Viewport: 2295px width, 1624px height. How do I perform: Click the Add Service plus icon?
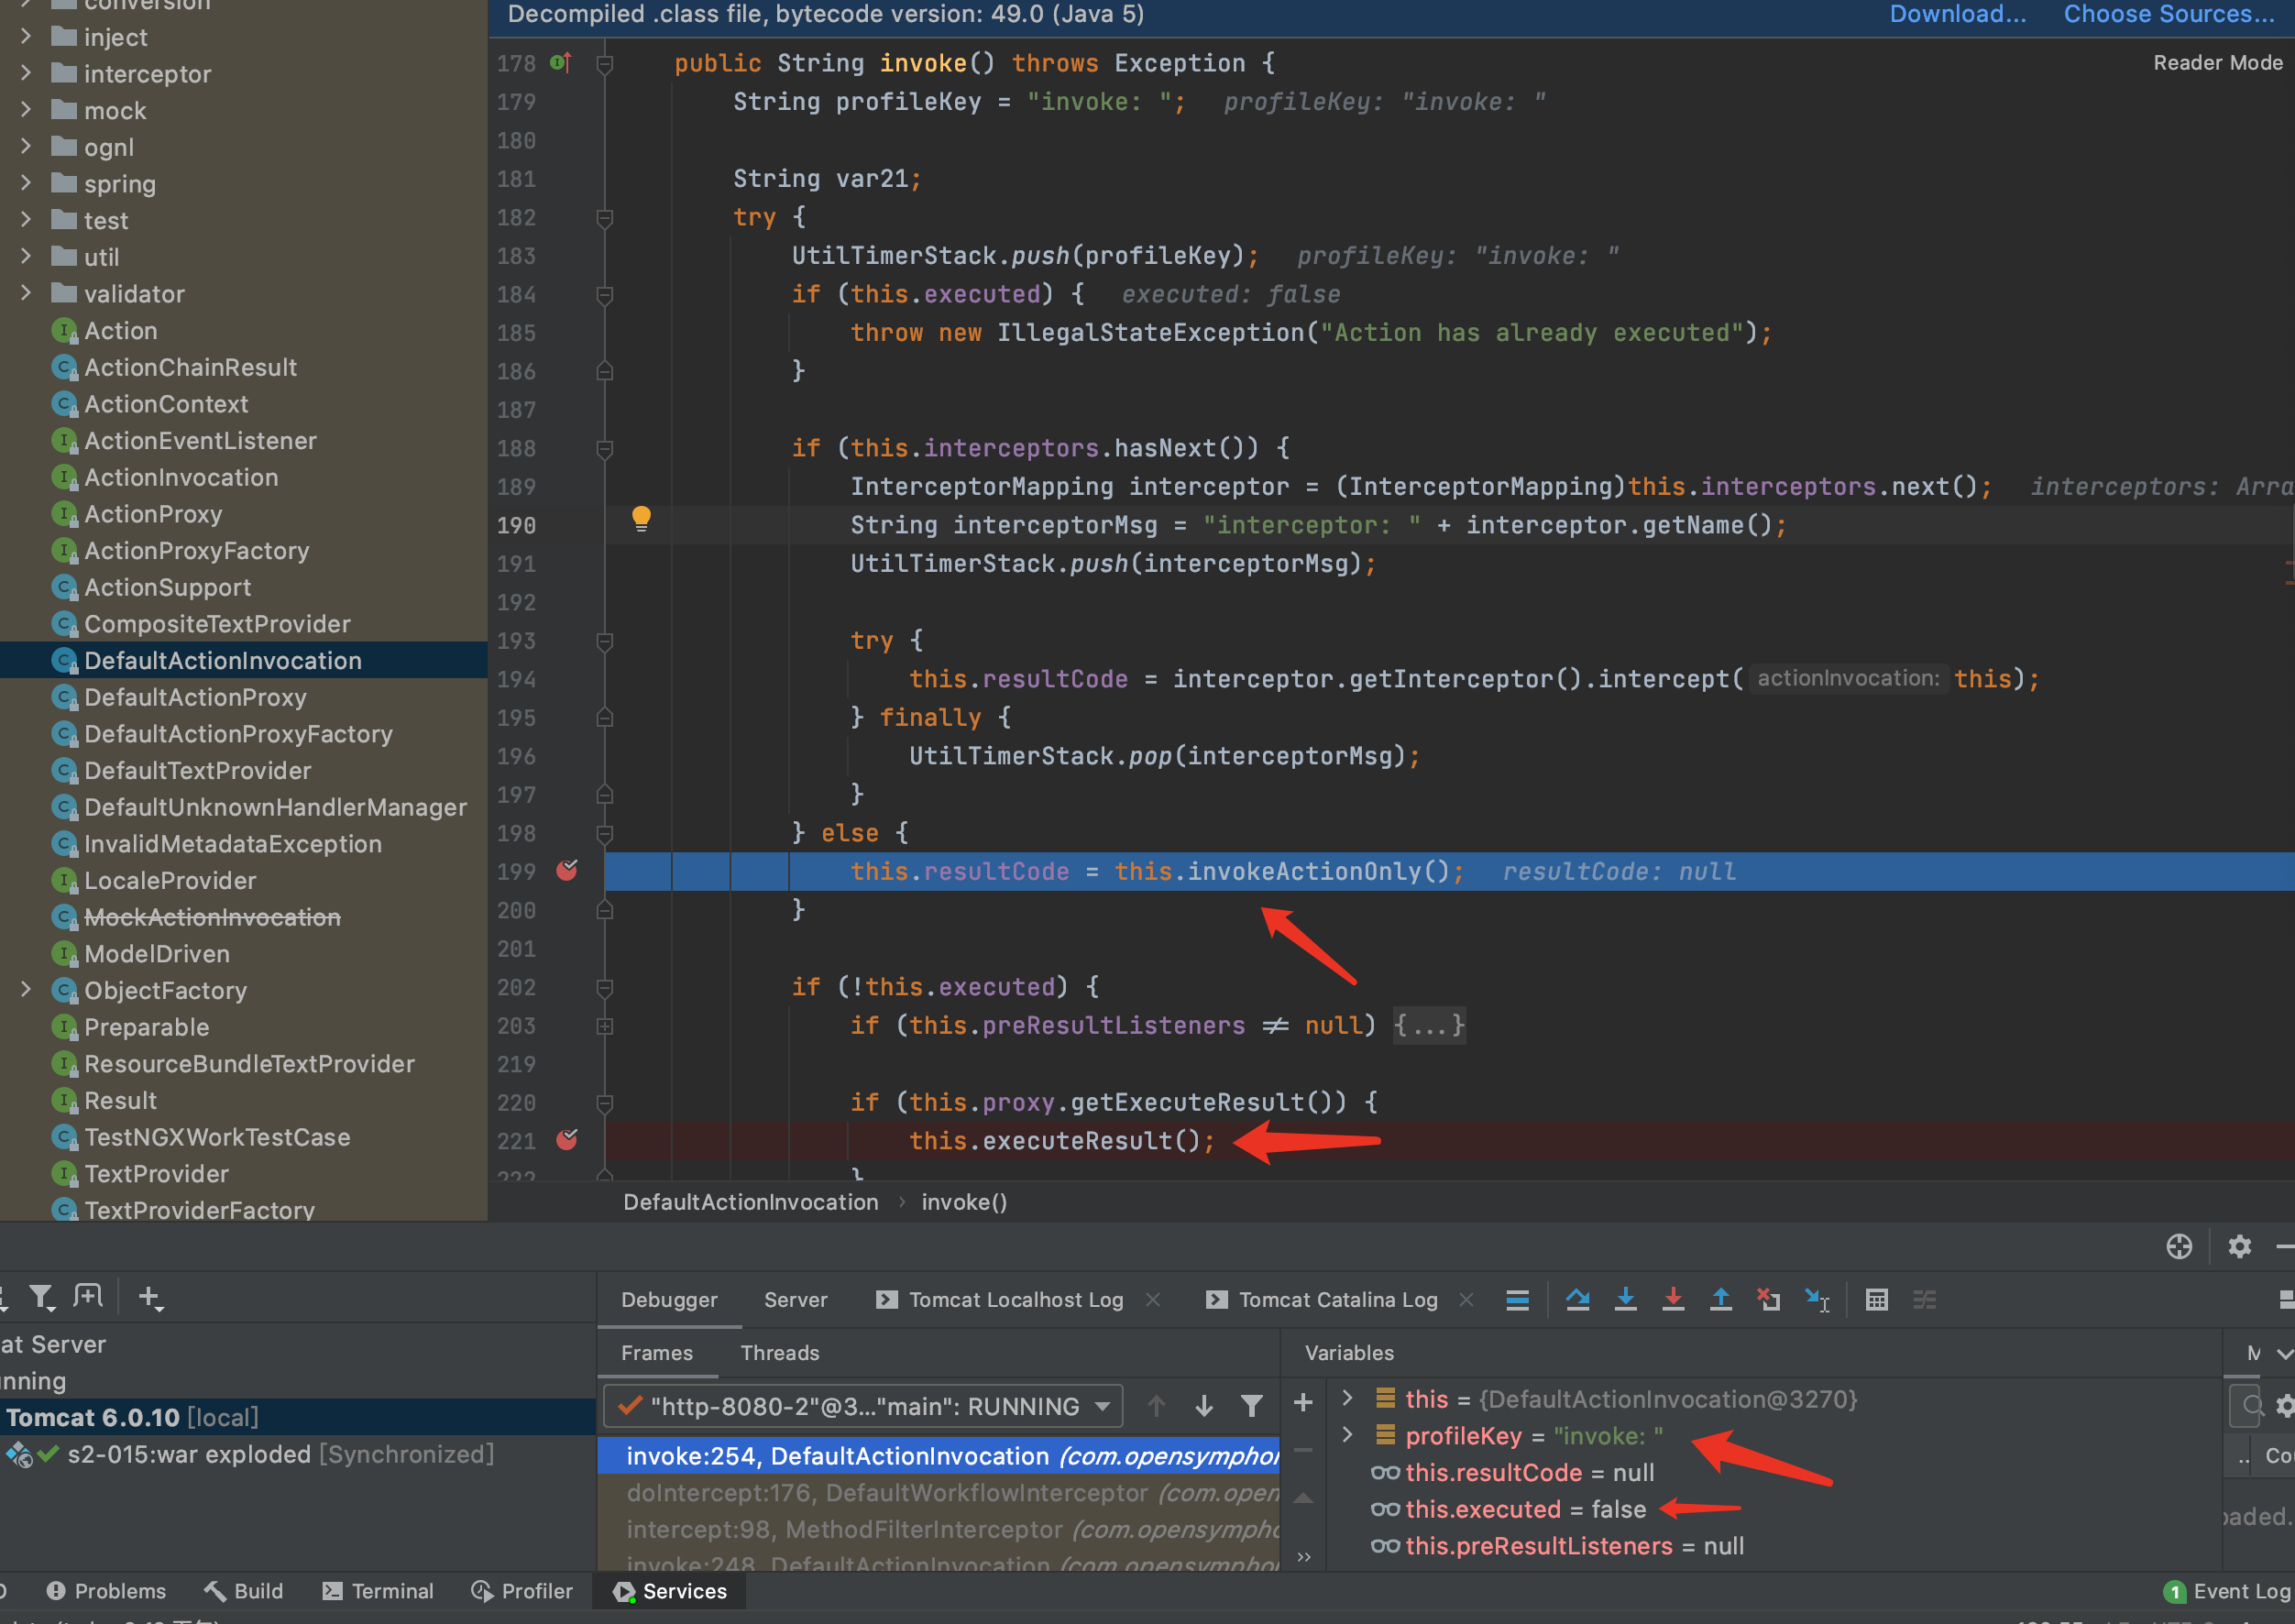tap(150, 1298)
